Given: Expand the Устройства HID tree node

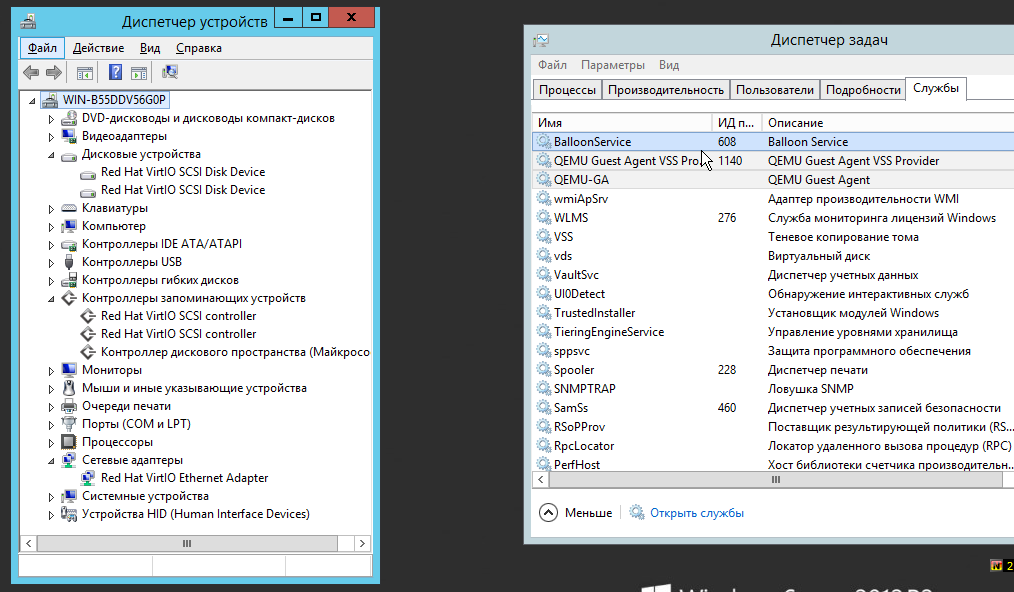Looking at the screenshot, I should point(51,515).
